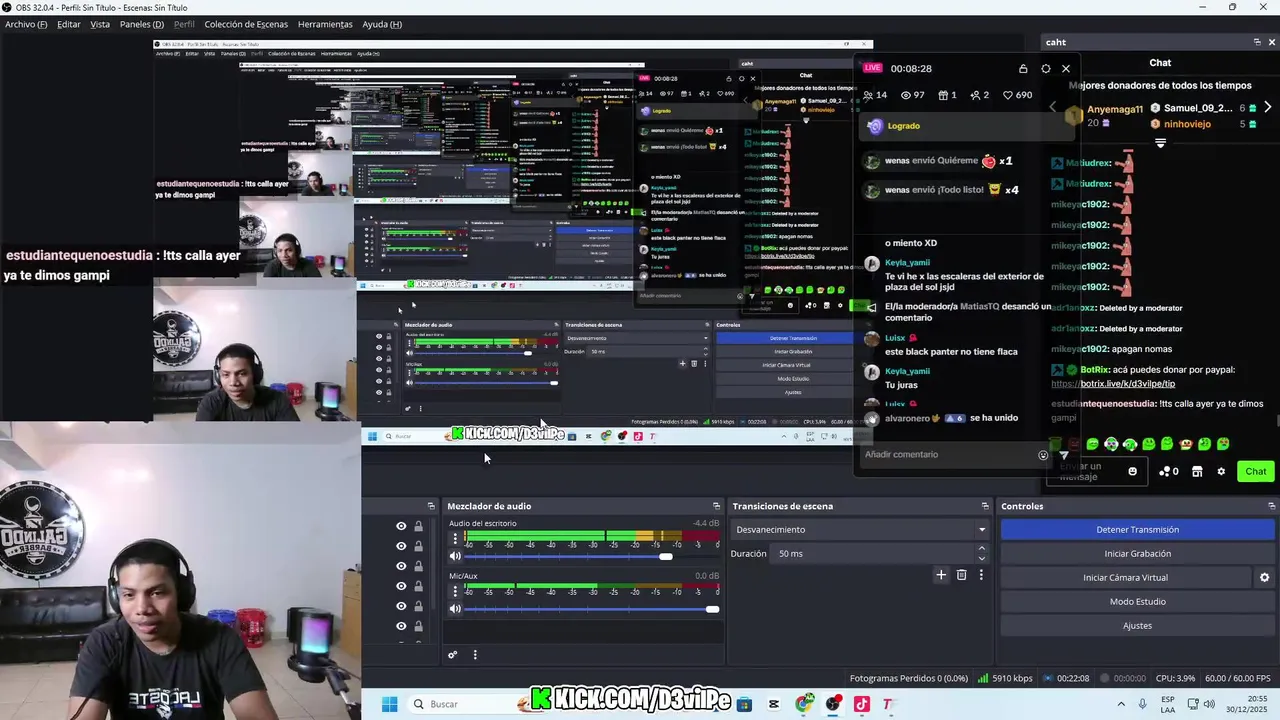Image resolution: width=1280 pixels, height=720 pixels.
Task: Show hidden icons in system tray
Action: coord(1120,704)
